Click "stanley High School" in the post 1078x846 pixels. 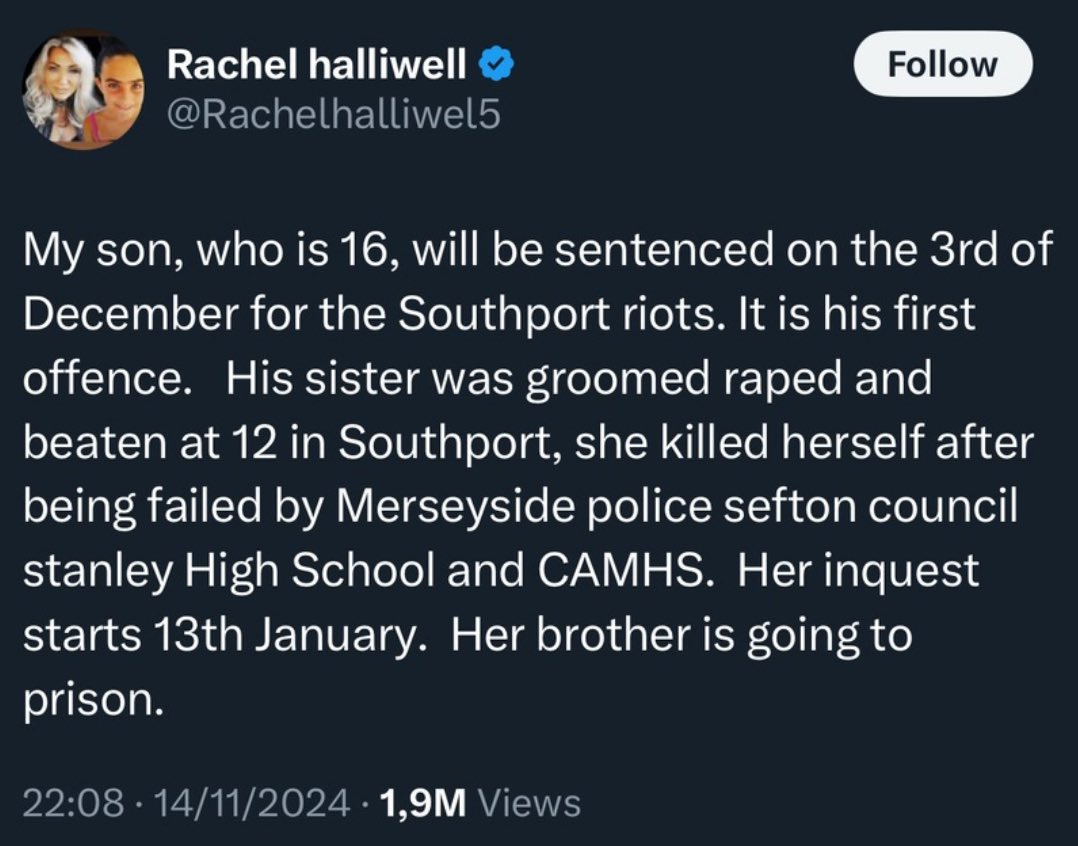pyautogui.click(x=227, y=571)
